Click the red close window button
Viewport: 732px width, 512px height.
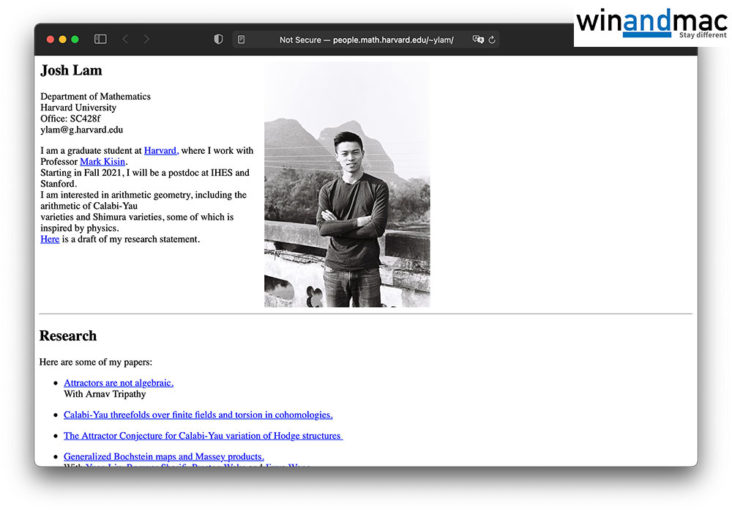(51, 39)
